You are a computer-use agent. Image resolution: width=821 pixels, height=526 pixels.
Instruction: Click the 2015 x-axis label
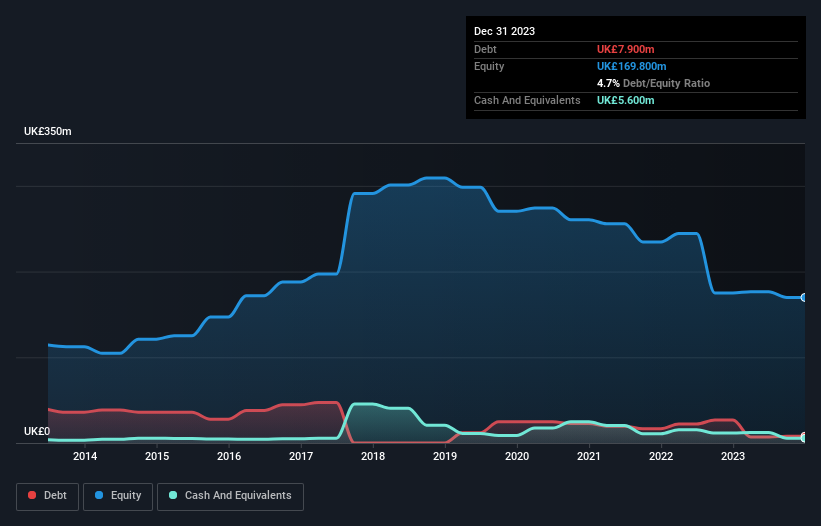click(157, 456)
